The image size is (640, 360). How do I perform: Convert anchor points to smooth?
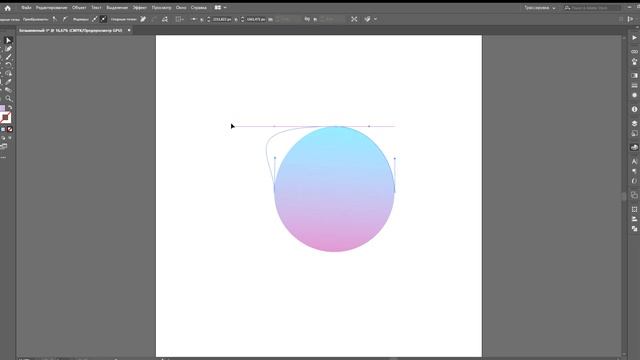click(x=65, y=19)
